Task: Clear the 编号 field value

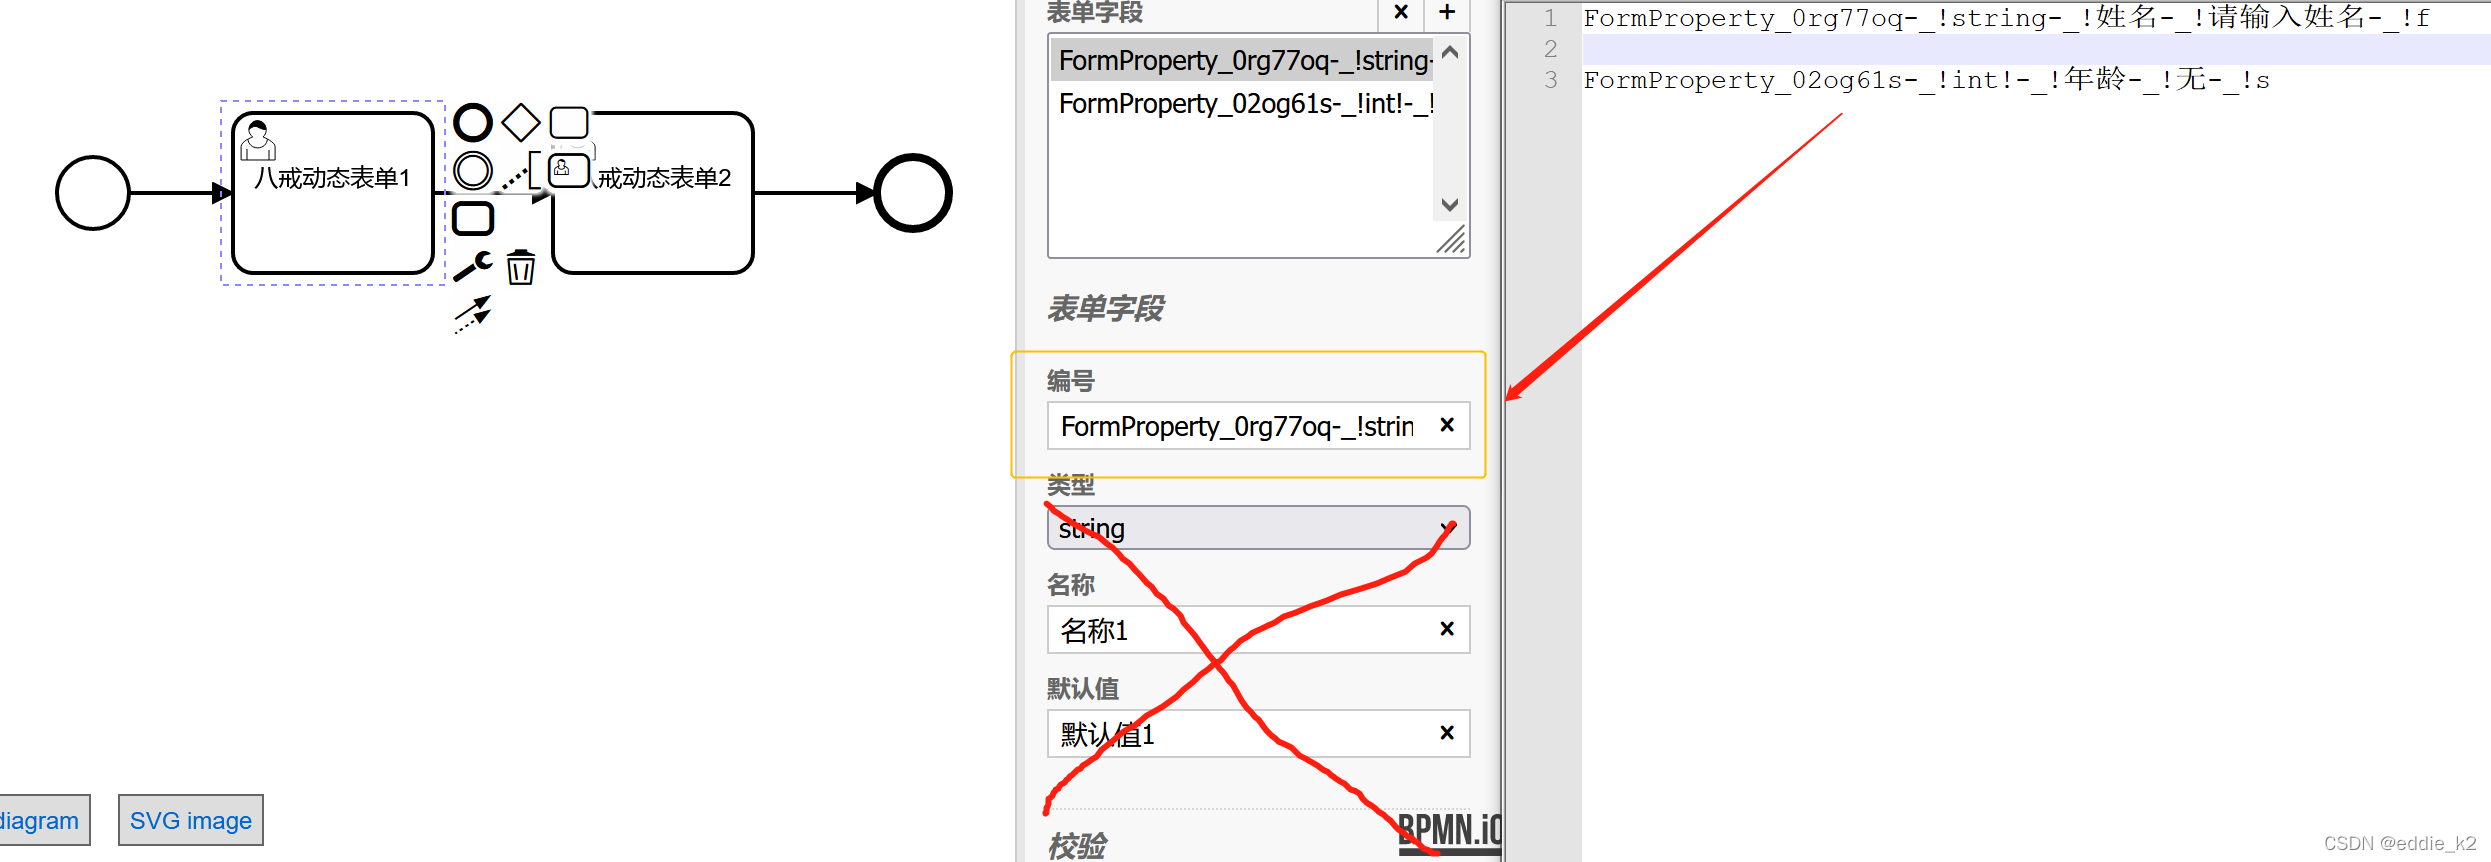Action: click(1447, 425)
